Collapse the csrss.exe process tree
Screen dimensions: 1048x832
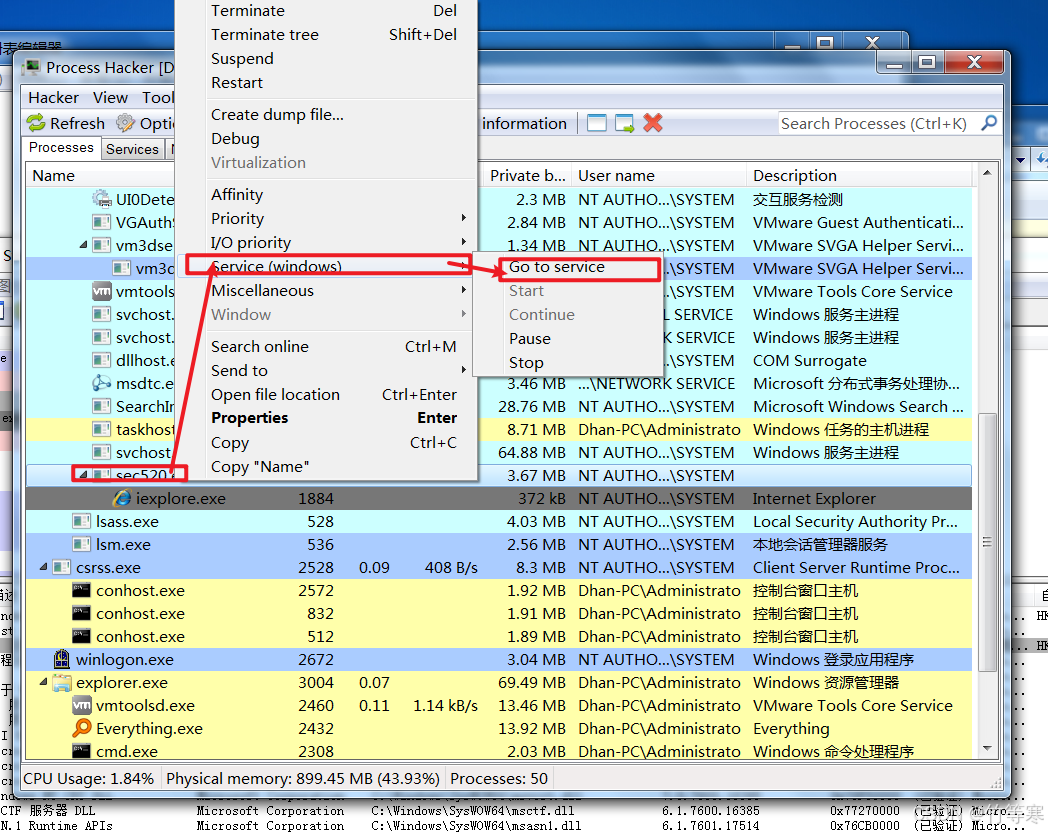[x=43, y=568]
